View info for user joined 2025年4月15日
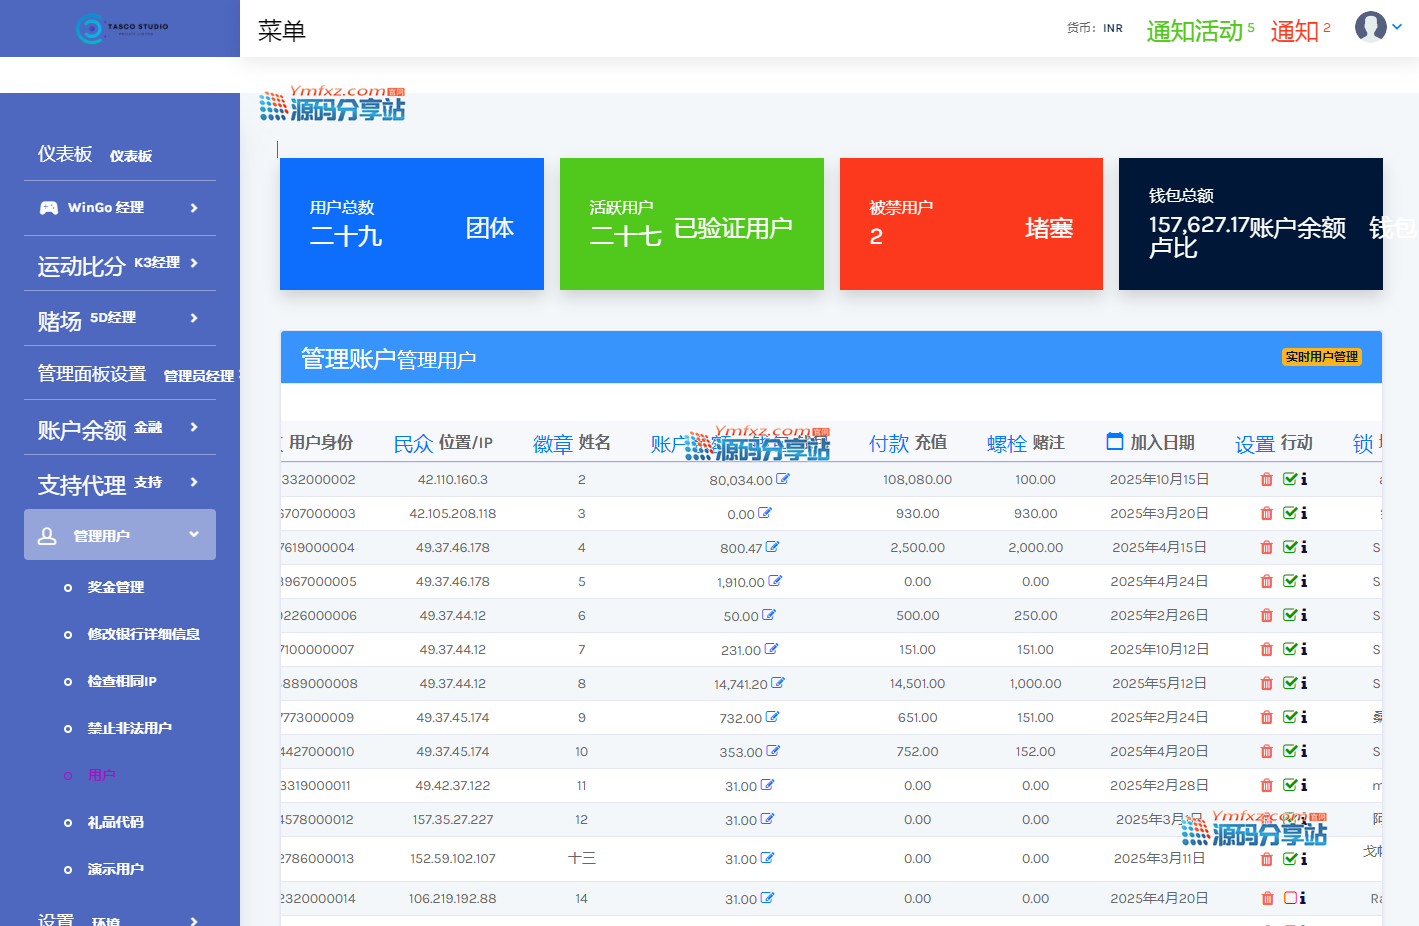The width and height of the screenshot is (1419, 926). pyautogui.click(x=1304, y=548)
